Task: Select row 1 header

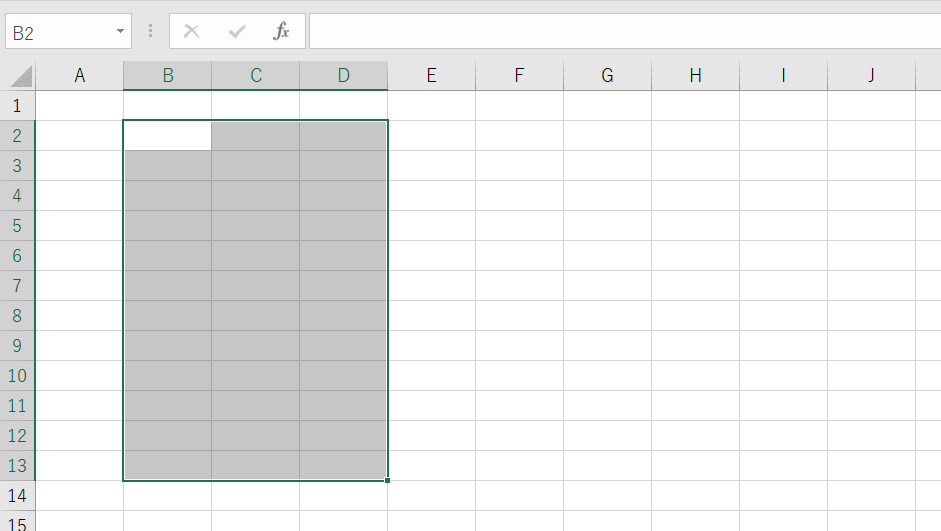Action: point(17,106)
